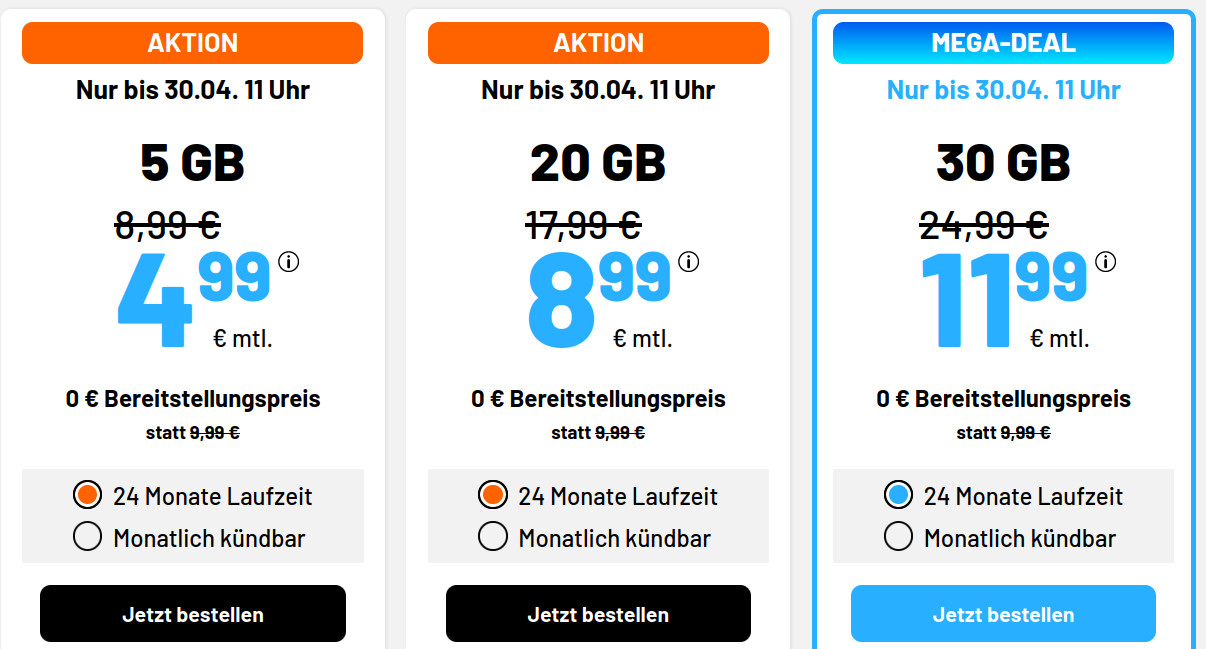Click 'Nur bis 30.04. 11 Uhr' on the Mega-Deal

tap(1003, 90)
